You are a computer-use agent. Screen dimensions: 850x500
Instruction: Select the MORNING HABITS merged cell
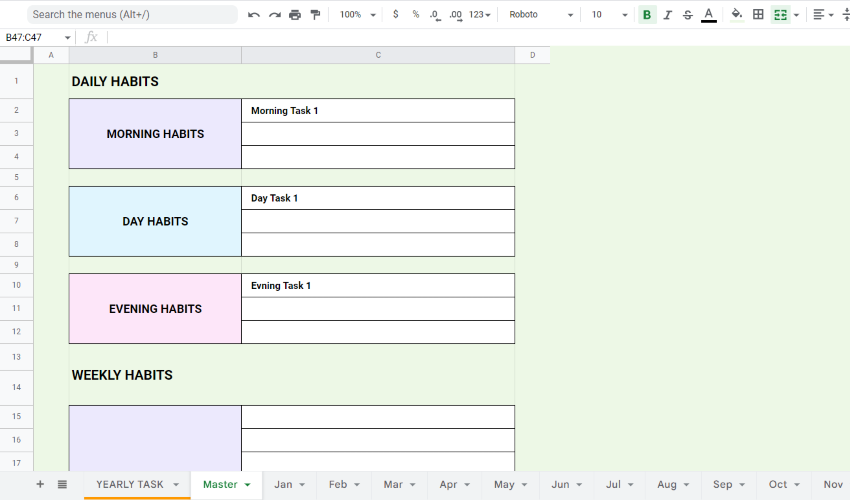155,133
